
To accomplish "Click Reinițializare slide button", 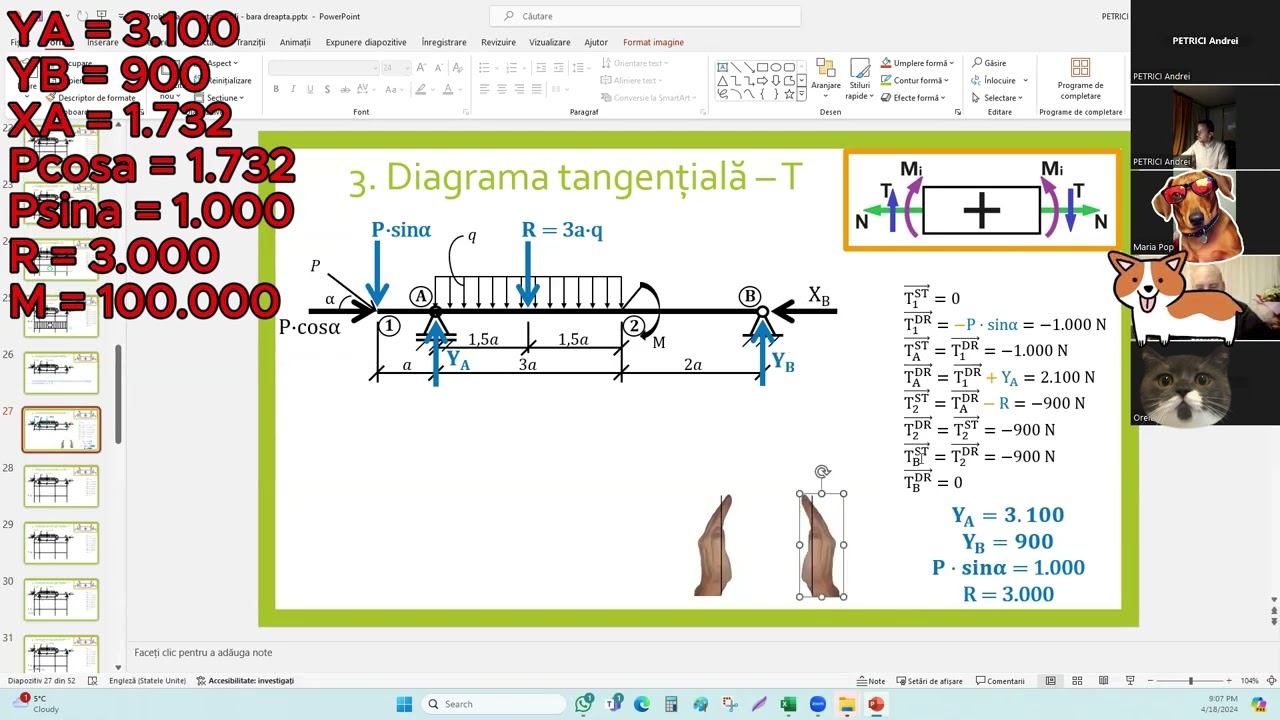I will [x=221, y=80].
